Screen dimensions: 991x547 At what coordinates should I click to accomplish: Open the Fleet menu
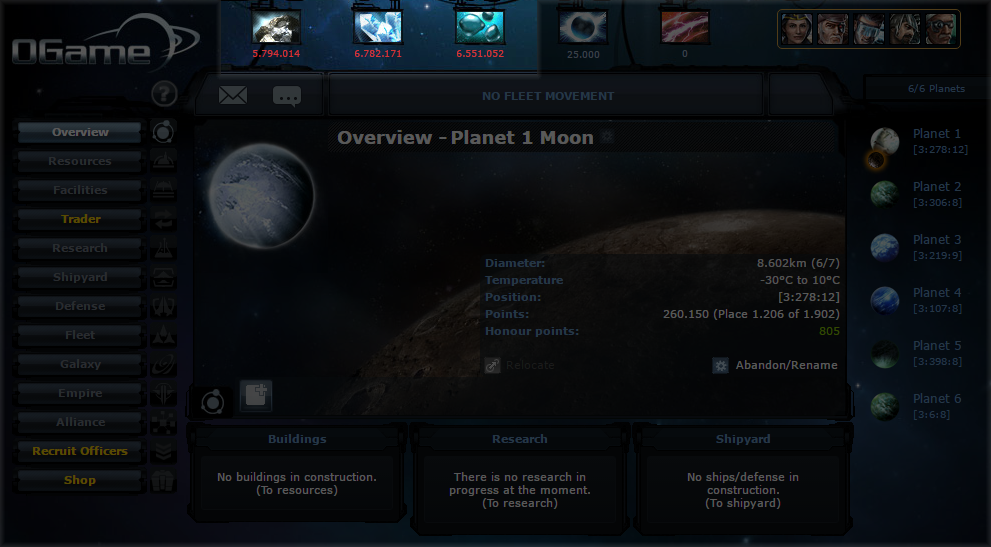click(x=80, y=335)
